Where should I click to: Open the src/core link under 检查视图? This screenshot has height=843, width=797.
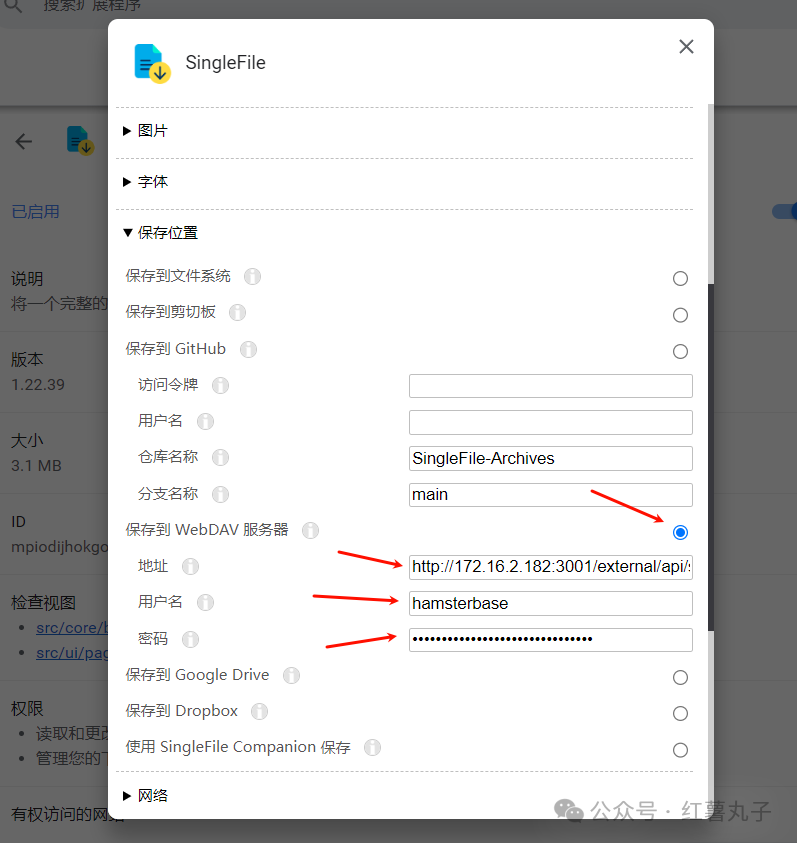pos(72,628)
